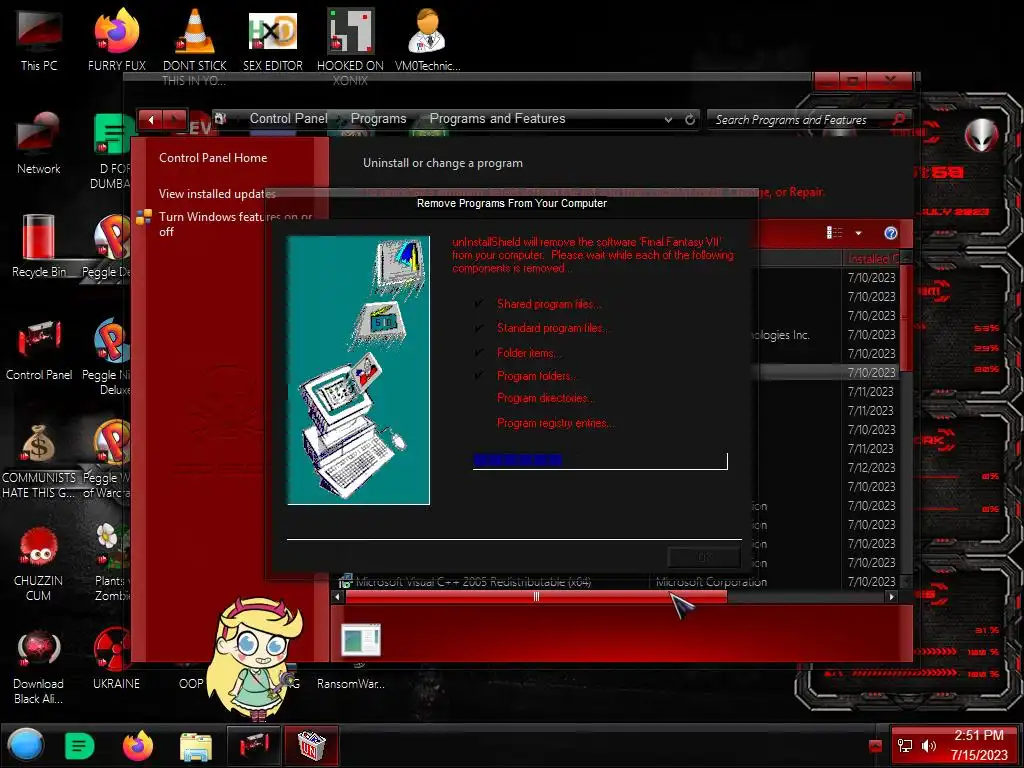Open the FURRY FUX Firefox desktop shortcut
This screenshot has width=1024, height=768.
click(x=117, y=39)
